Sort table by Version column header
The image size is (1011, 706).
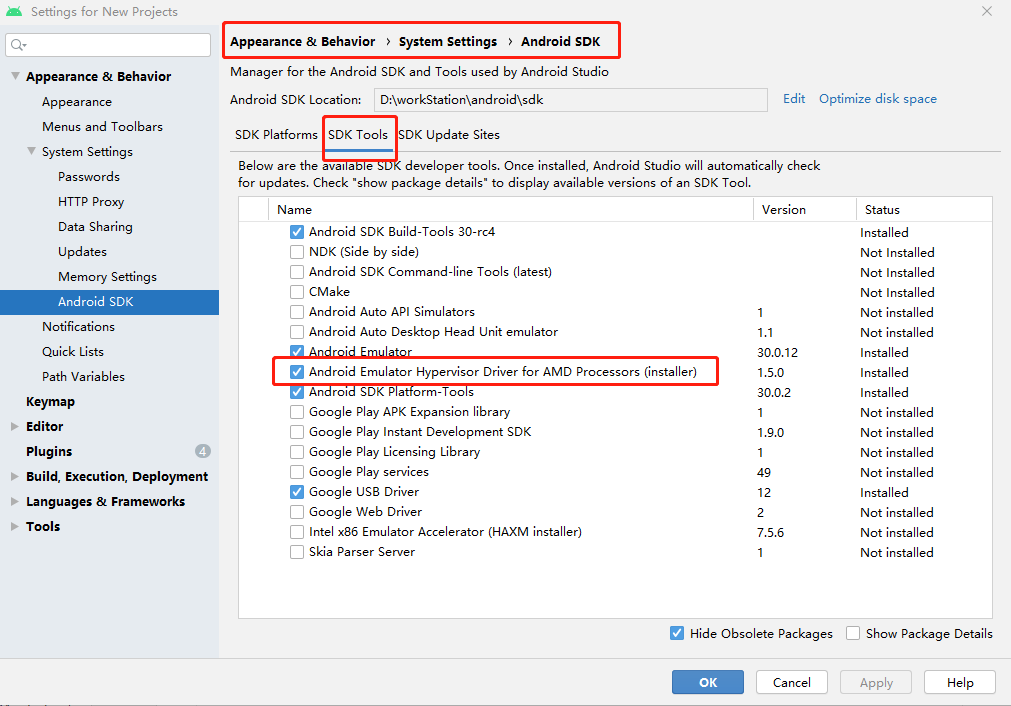[805, 210]
